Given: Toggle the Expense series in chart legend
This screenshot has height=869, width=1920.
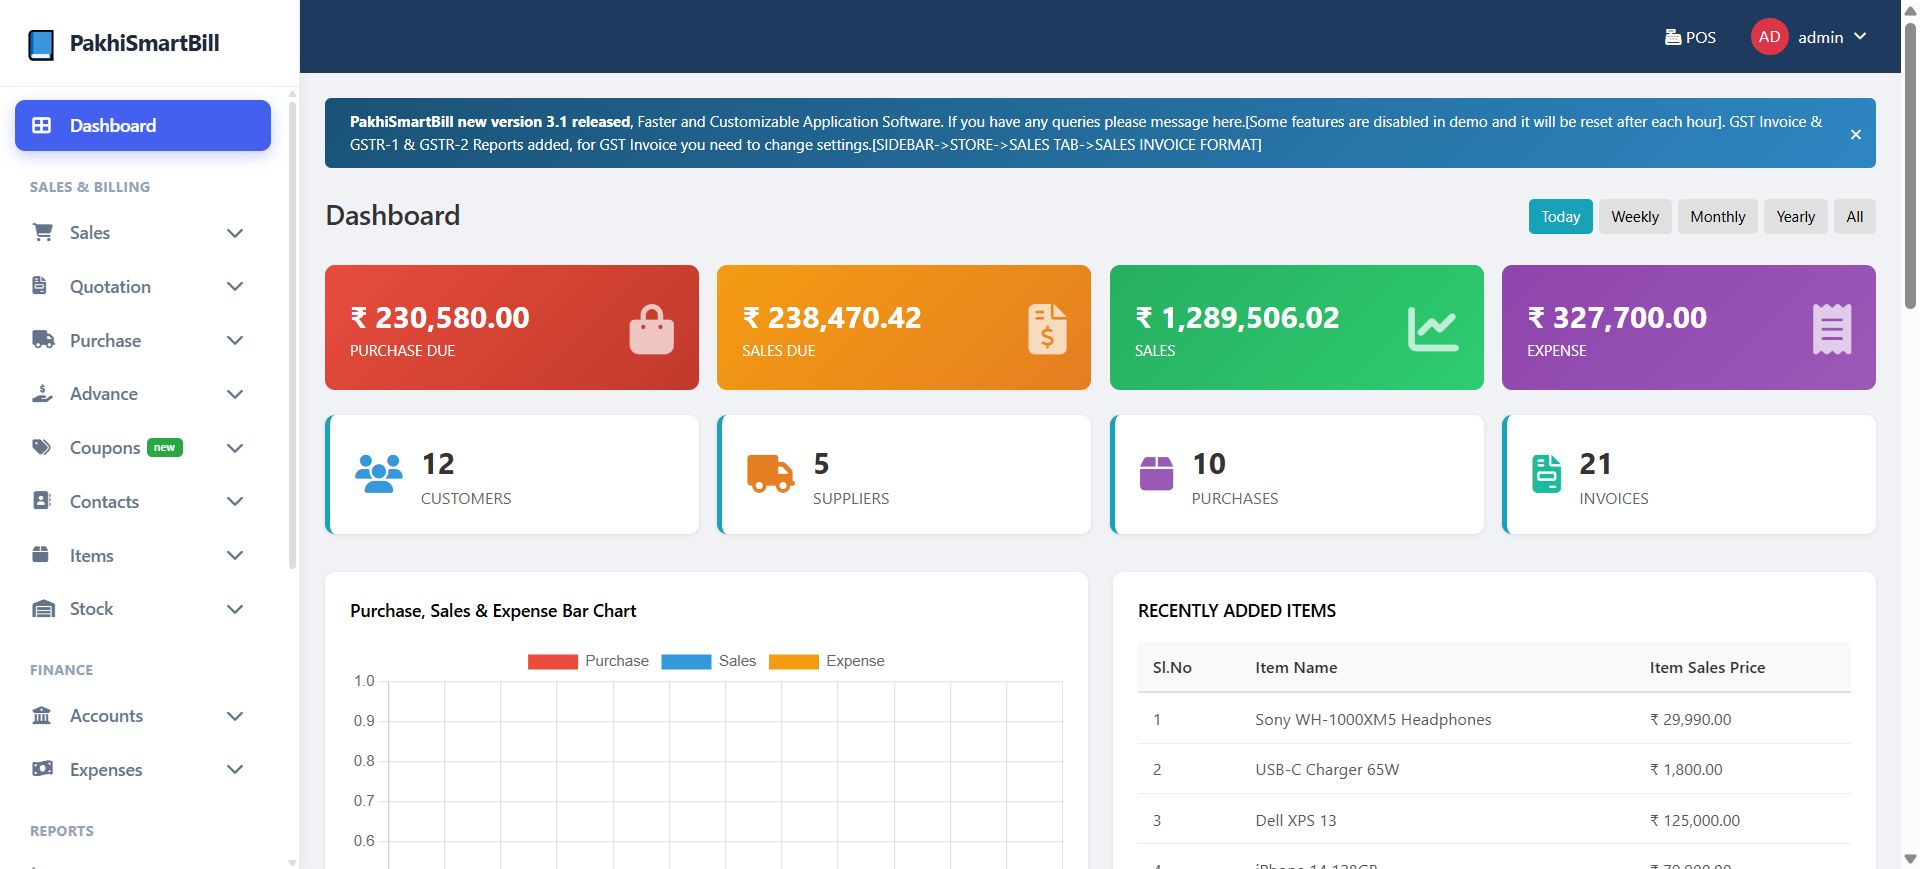Looking at the screenshot, I should (x=827, y=661).
